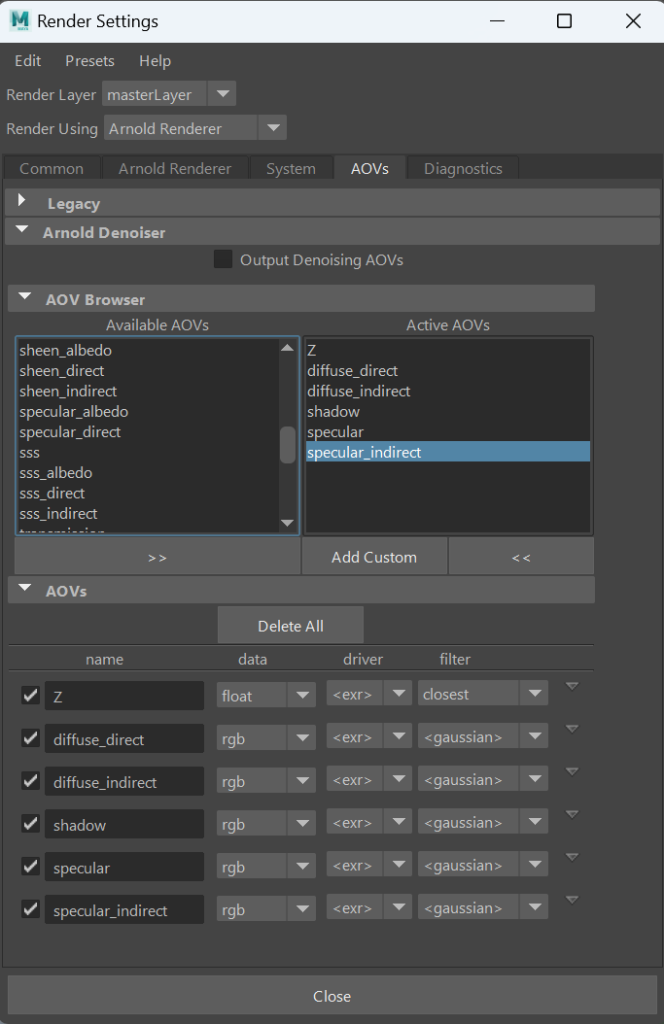Click scroll-down arrow of Available AOVs list
664x1024 pixels.
tap(287, 523)
